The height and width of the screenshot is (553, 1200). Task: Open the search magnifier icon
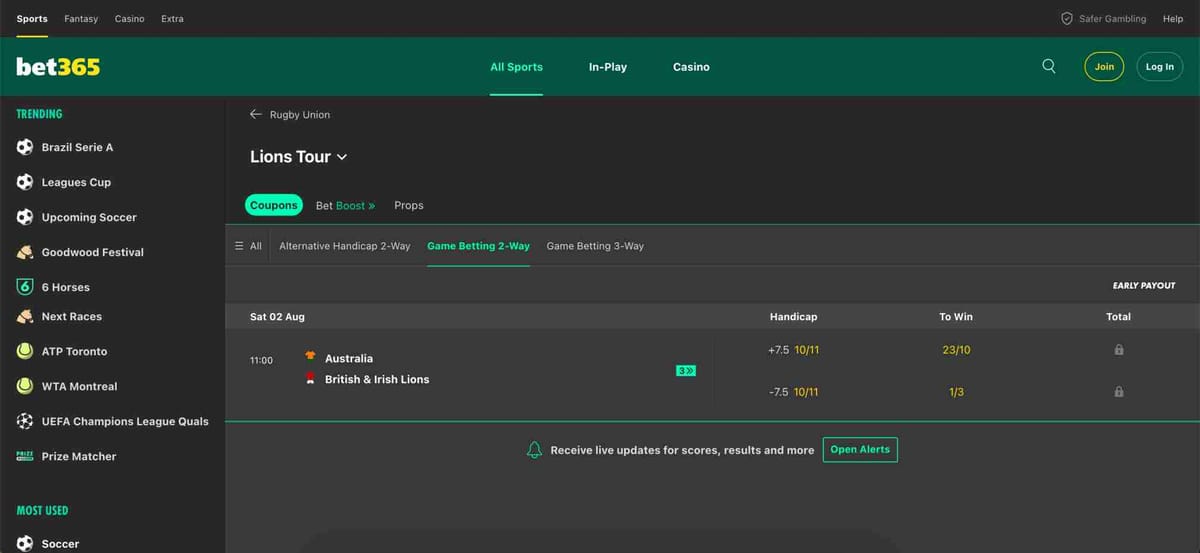click(x=1048, y=66)
